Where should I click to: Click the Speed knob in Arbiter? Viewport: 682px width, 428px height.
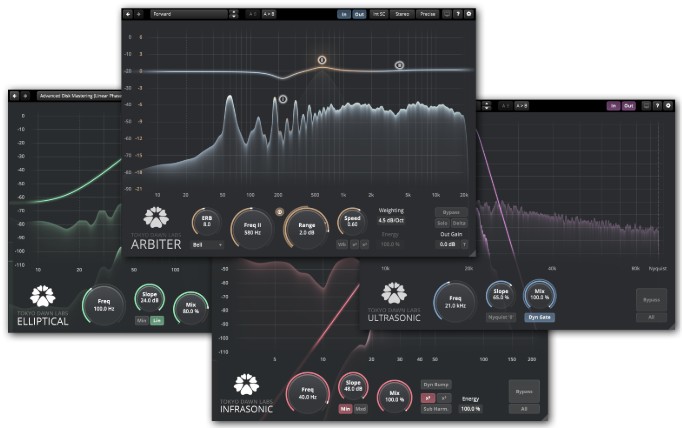tap(352, 221)
